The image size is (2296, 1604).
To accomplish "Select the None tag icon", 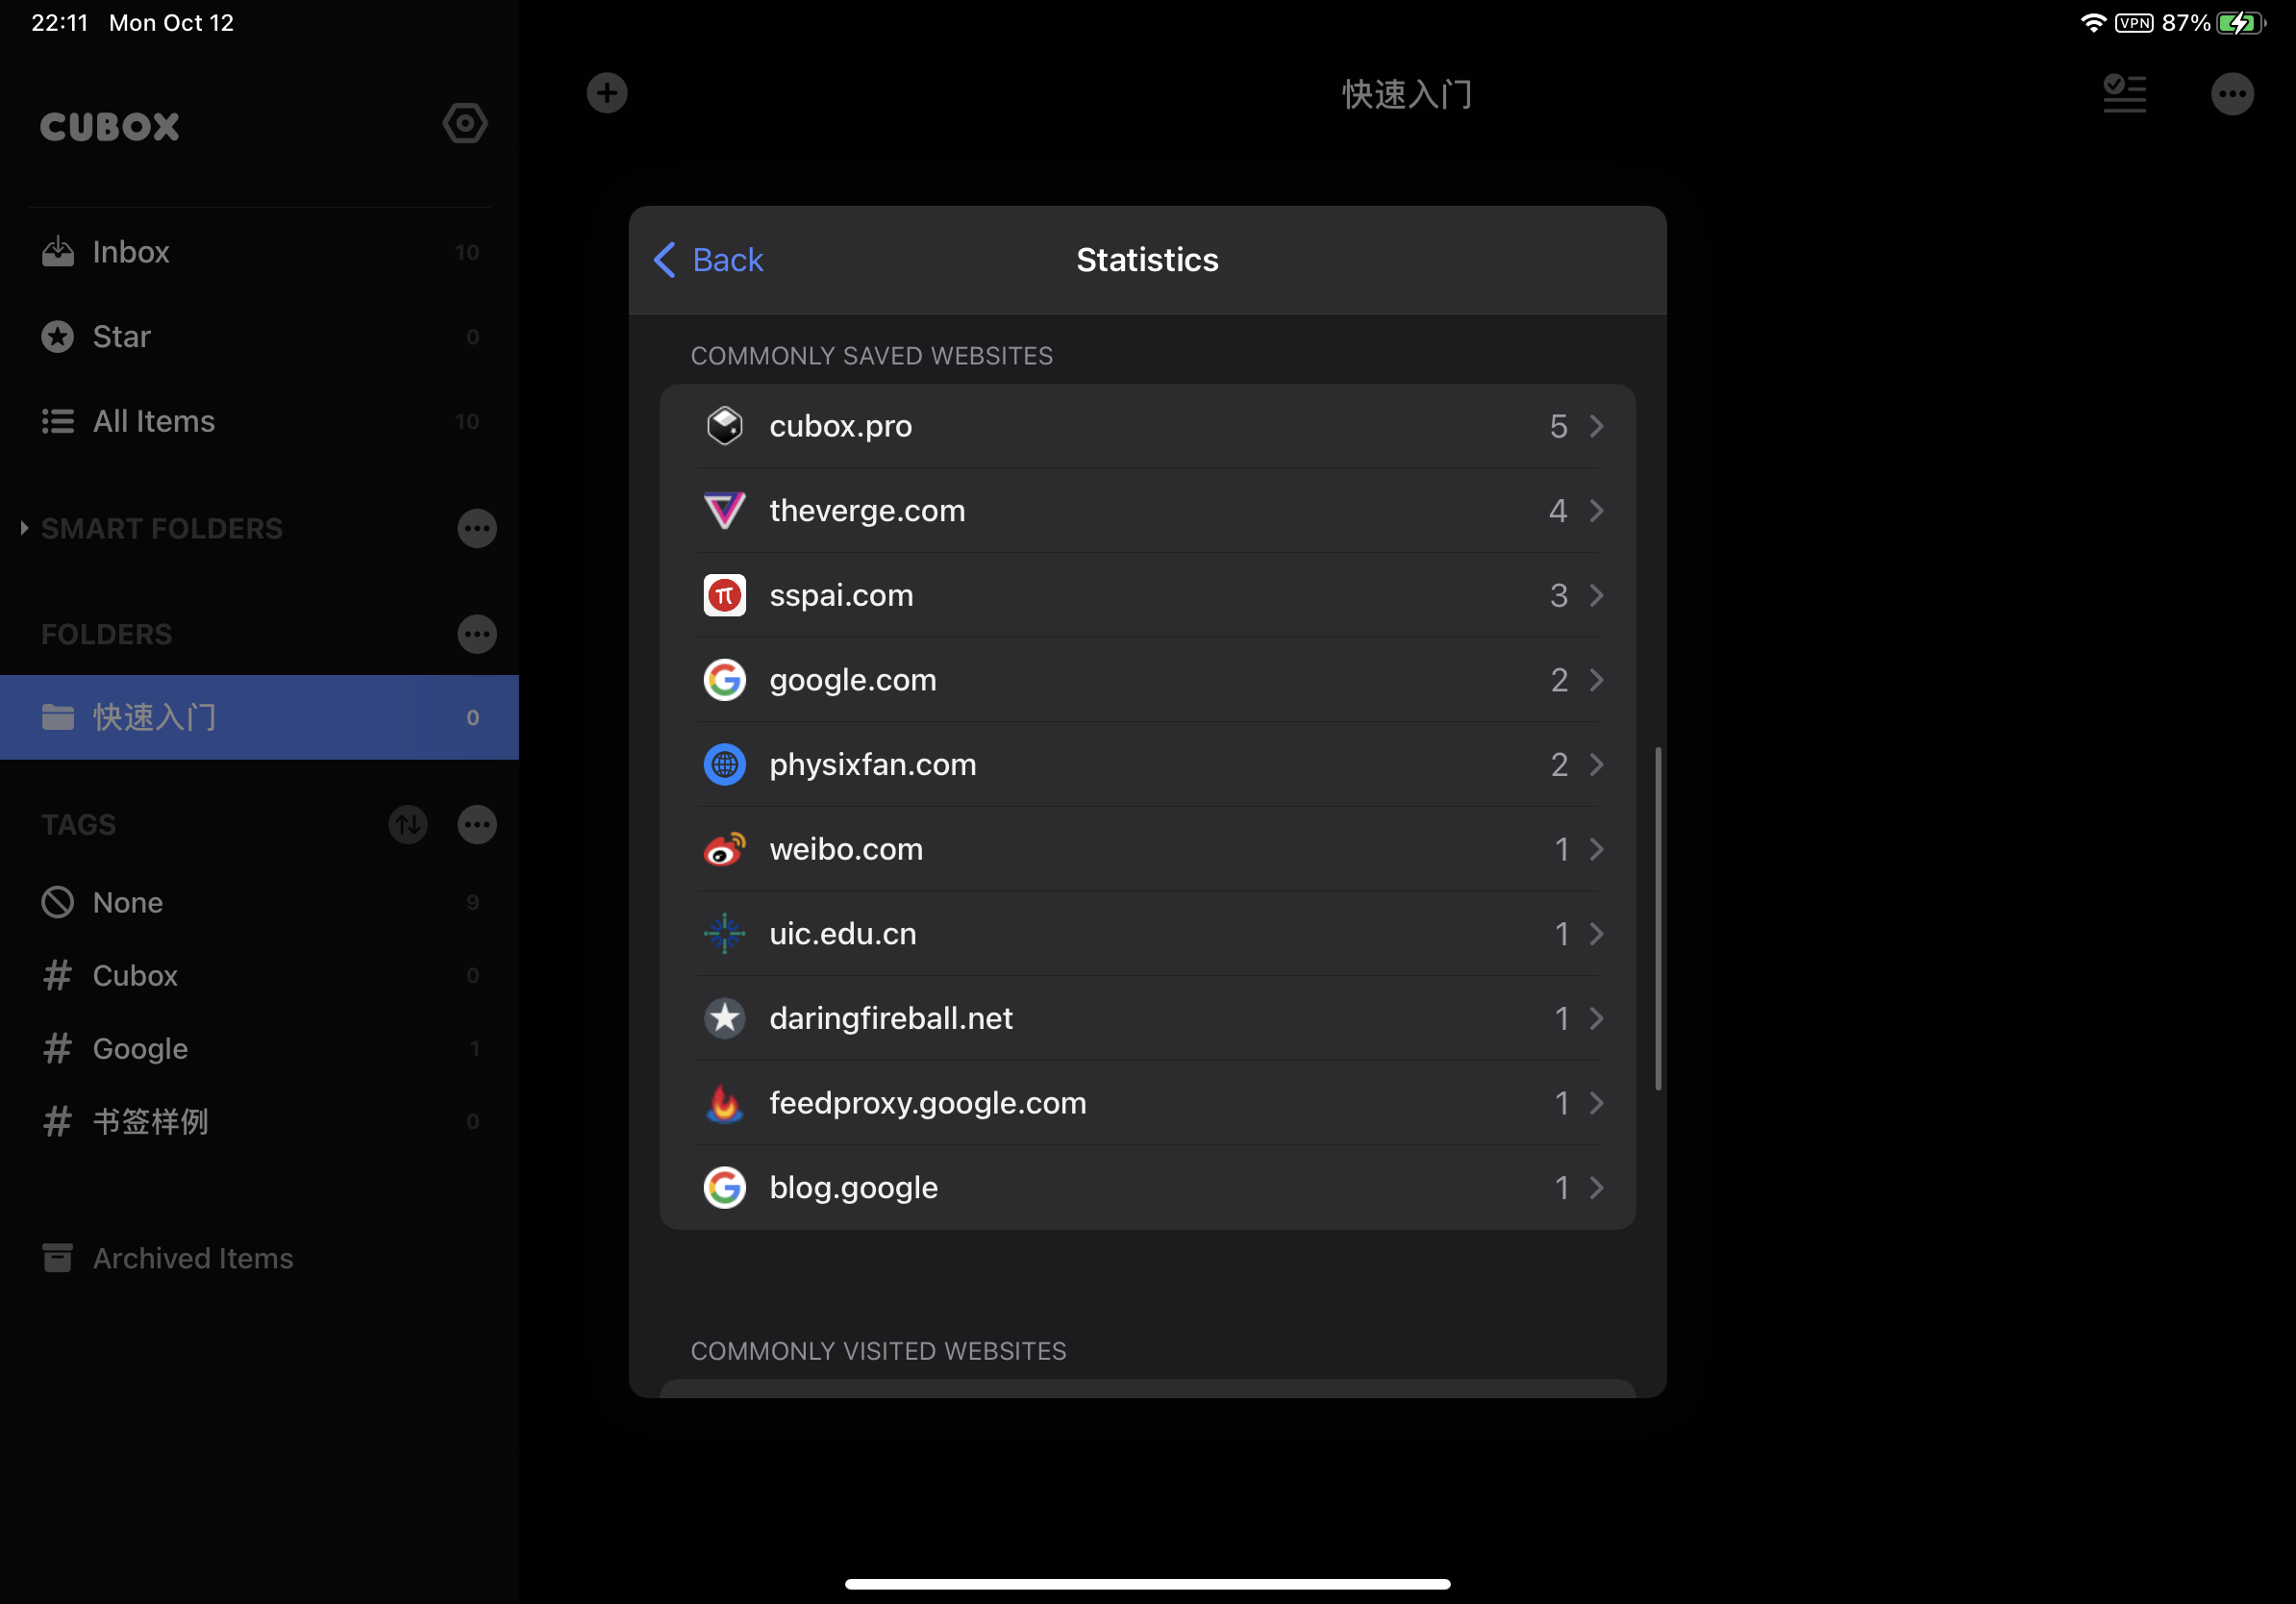I will click(58, 902).
